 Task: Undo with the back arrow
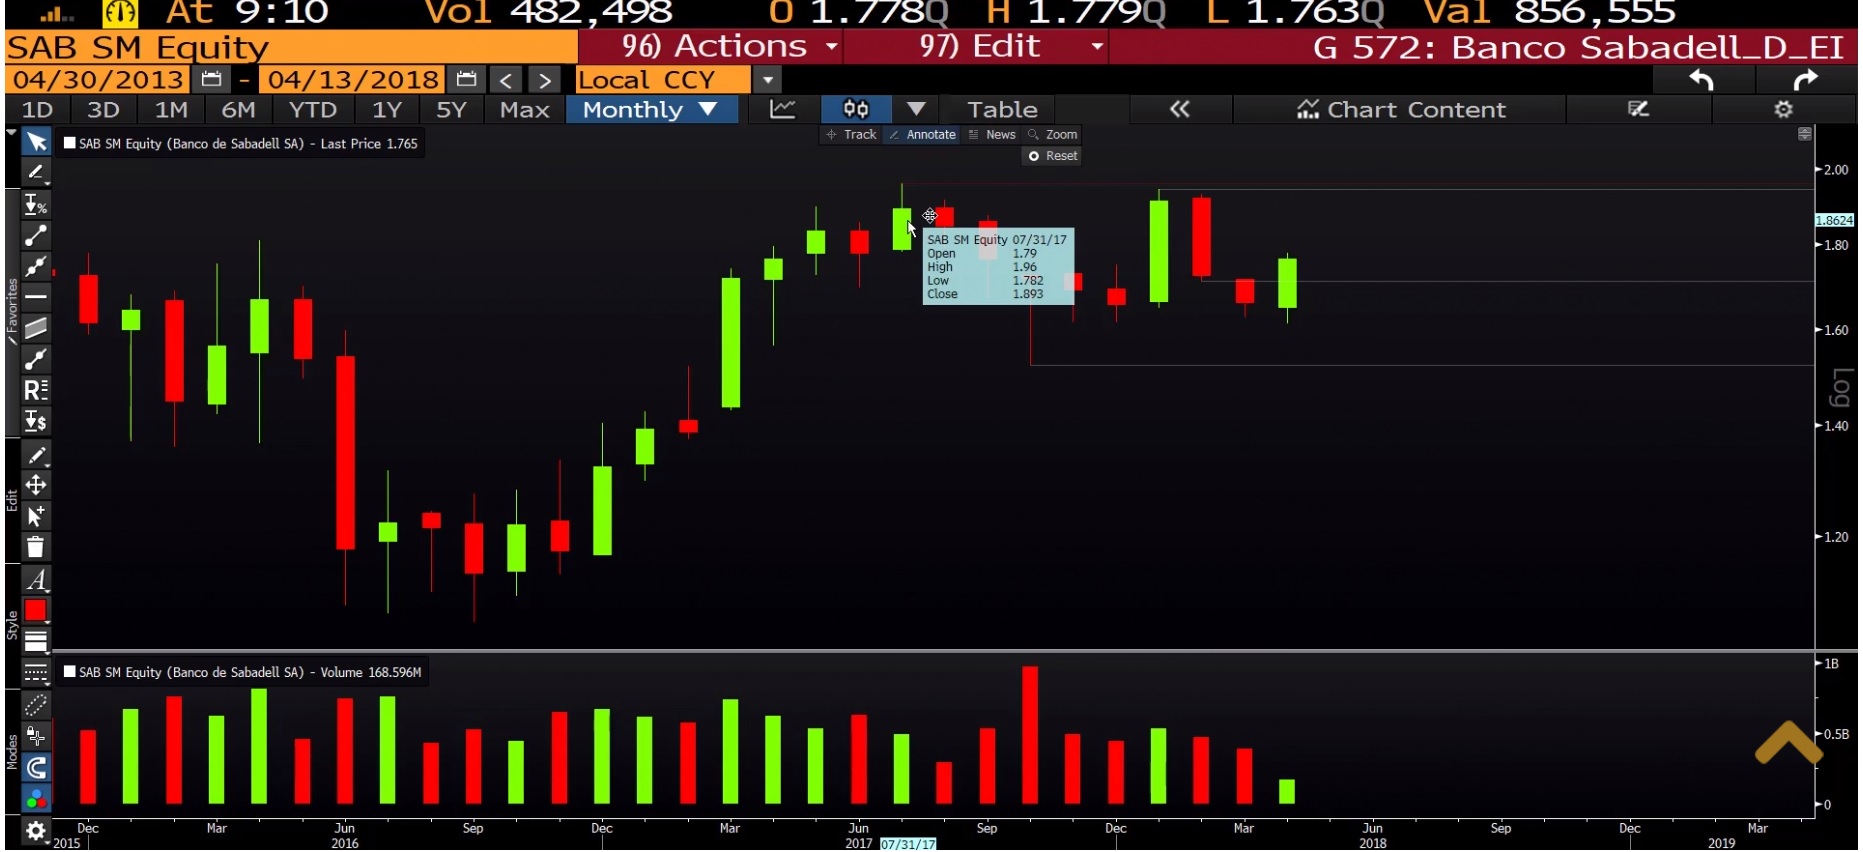(x=1702, y=80)
